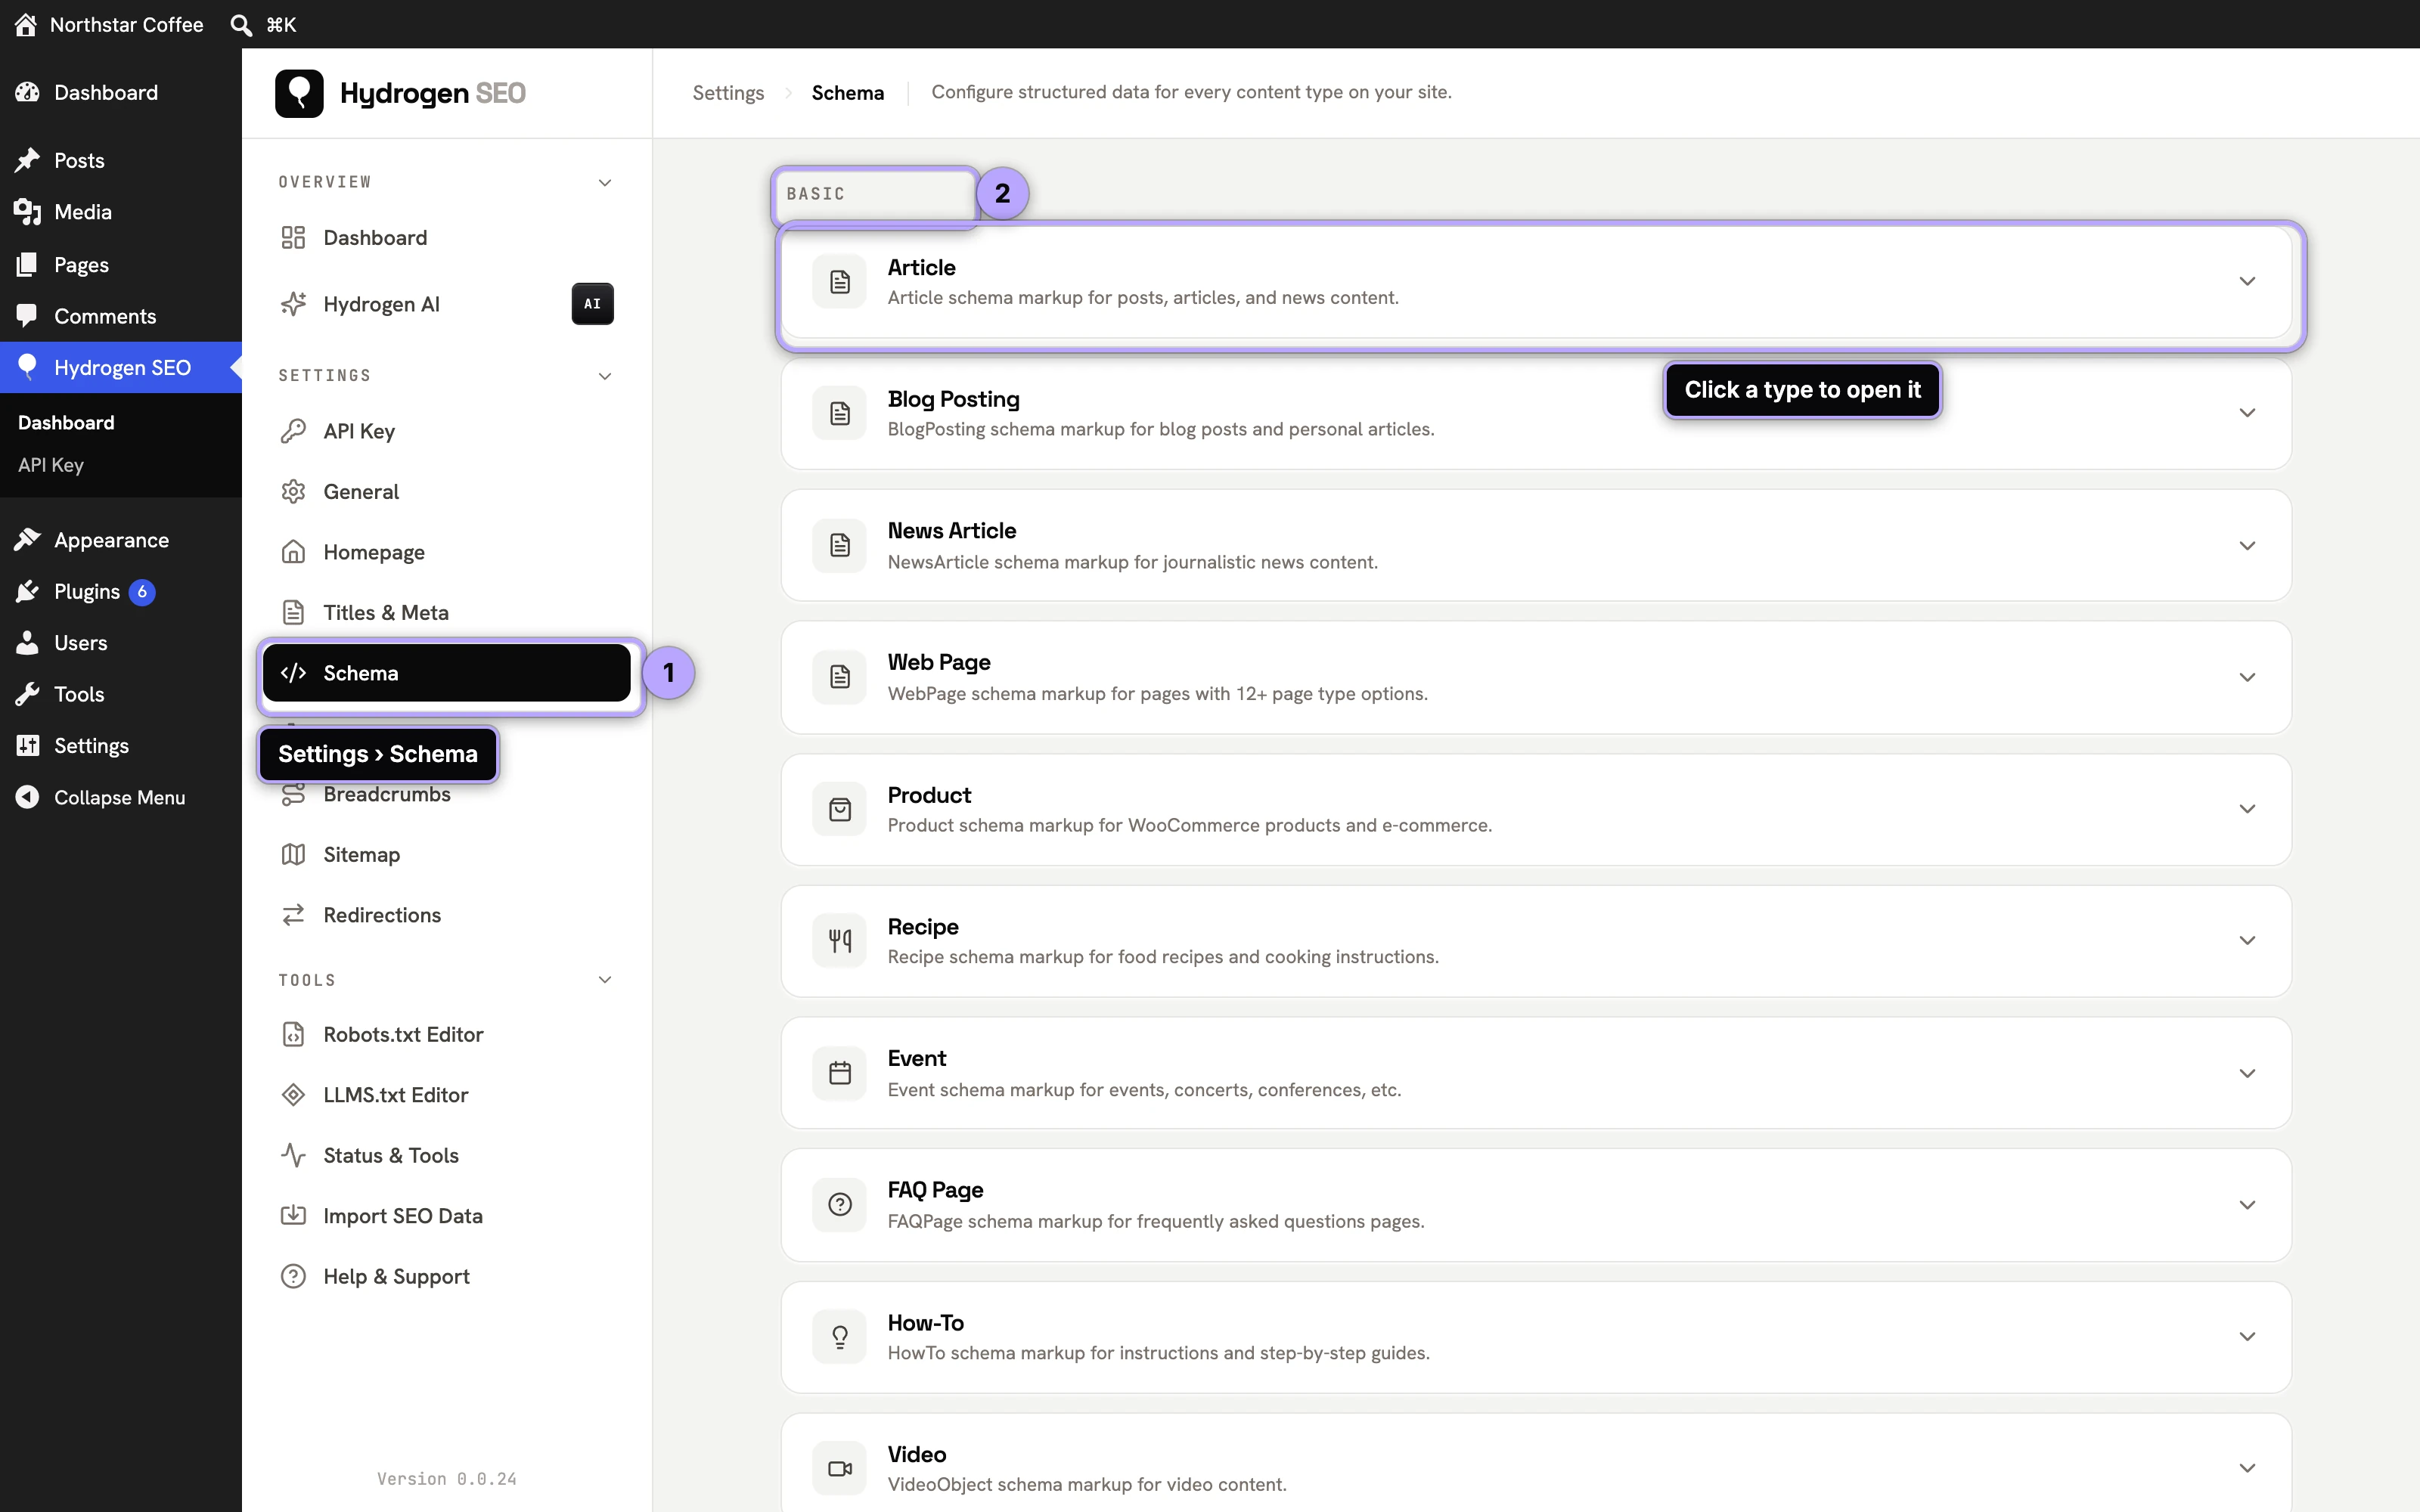Click the Product shopping bag icon
2420x1512 pixels.
pyautogui.click(x=840, y=809)
